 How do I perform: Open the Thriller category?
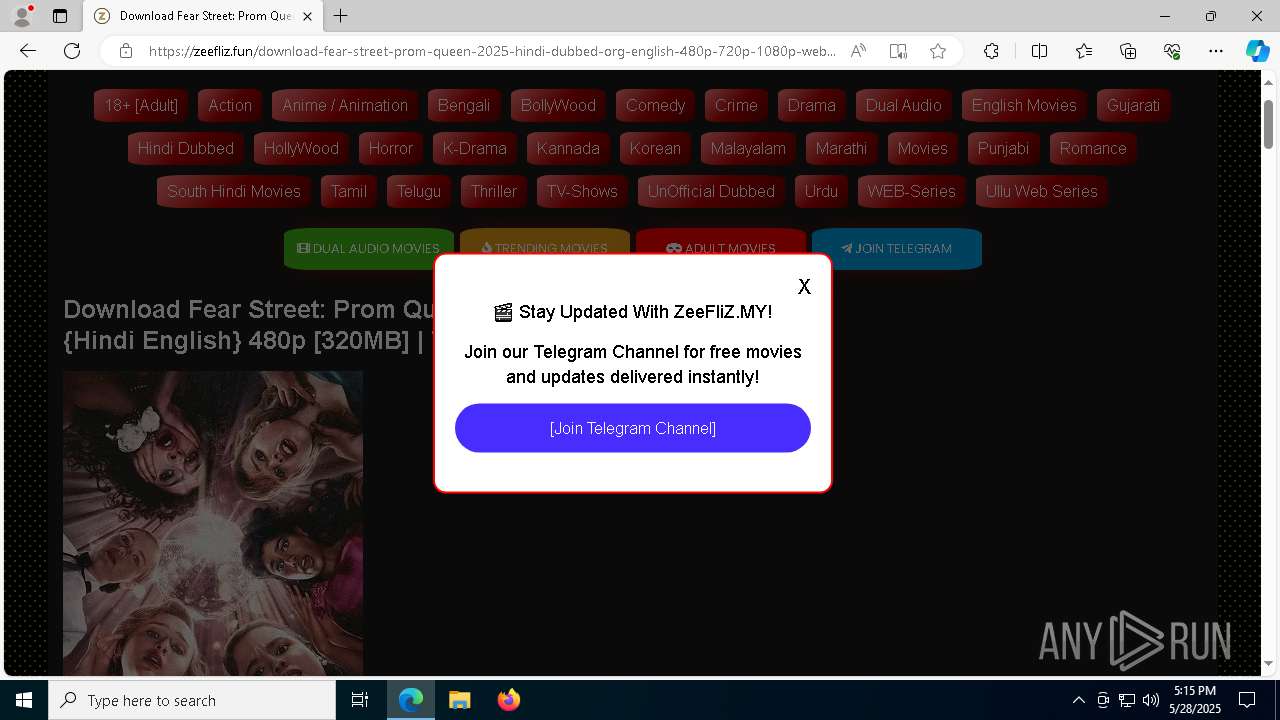pyautogui.click(x=494, y=191)
